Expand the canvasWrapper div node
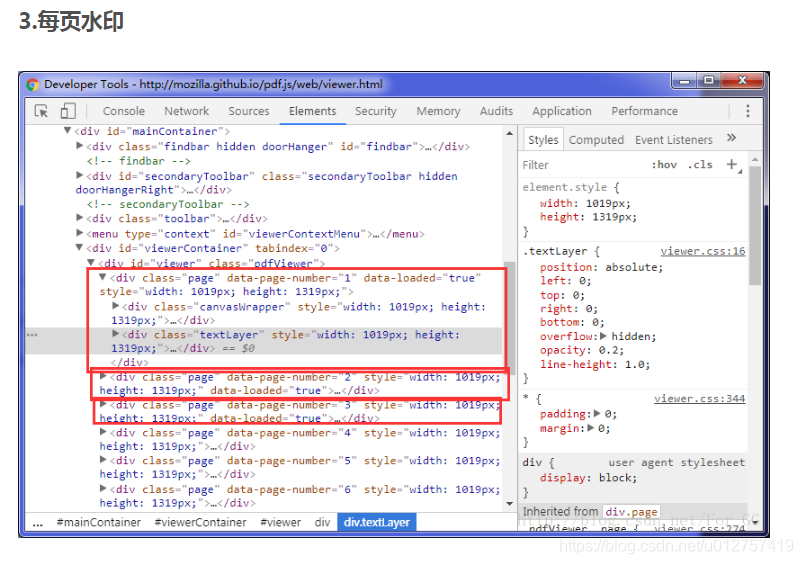The width and height of the screenshot is (803, 564). click(x=116, y=306)
